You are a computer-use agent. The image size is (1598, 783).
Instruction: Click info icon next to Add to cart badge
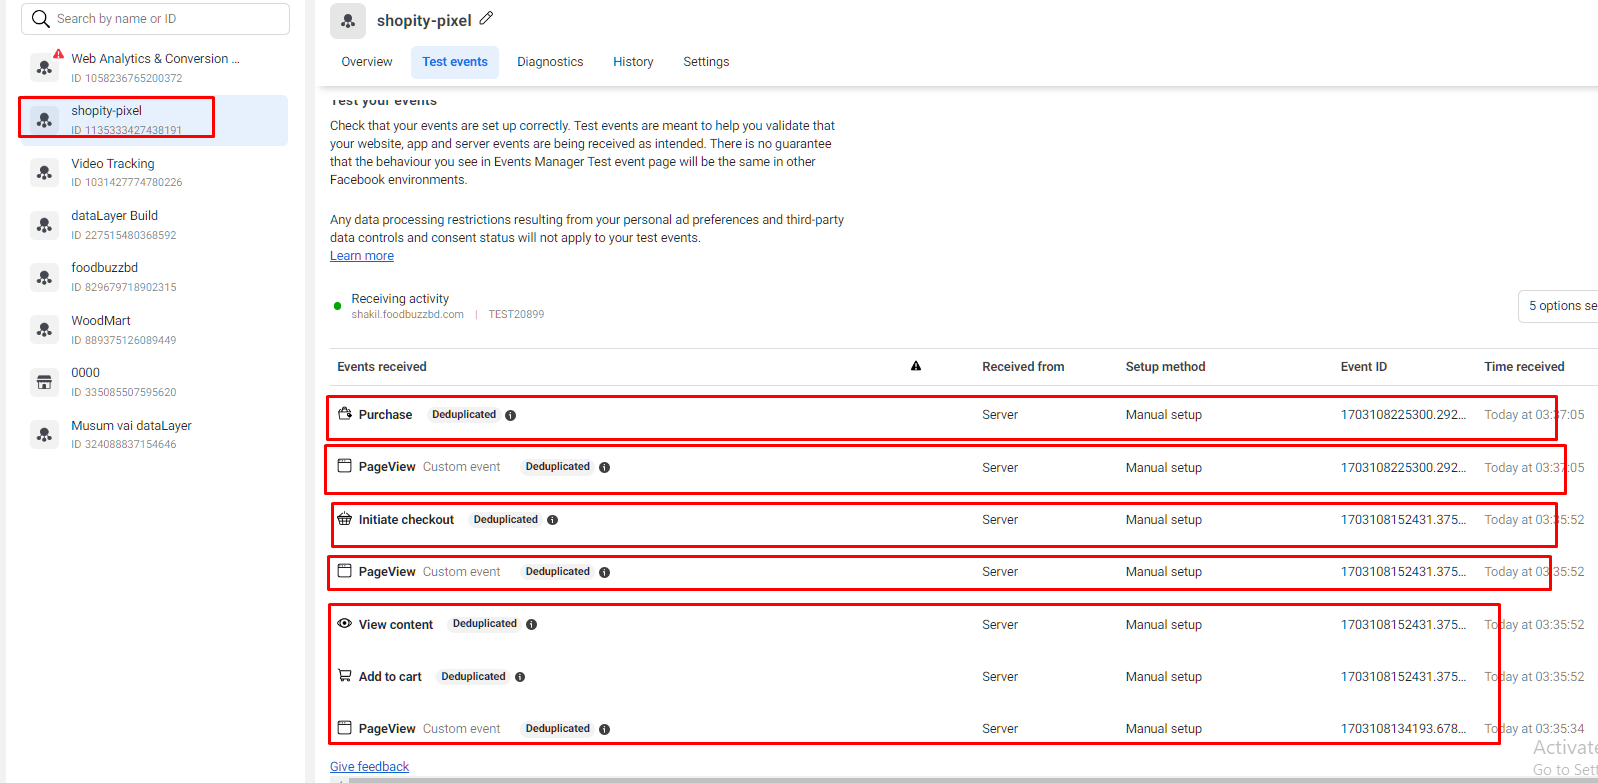coord(520,677)
